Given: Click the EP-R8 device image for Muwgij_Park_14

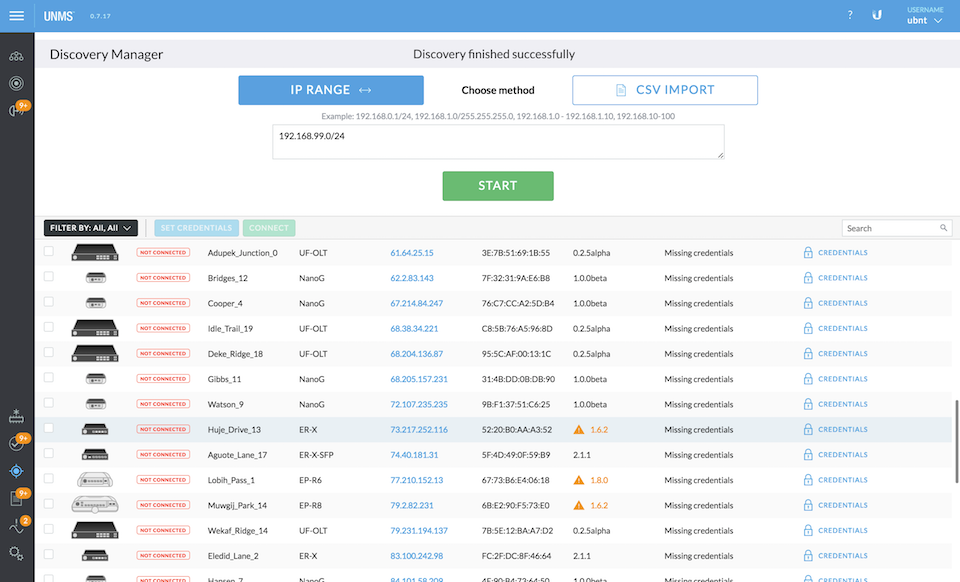Looking at the screenshot, I should 95,505.
